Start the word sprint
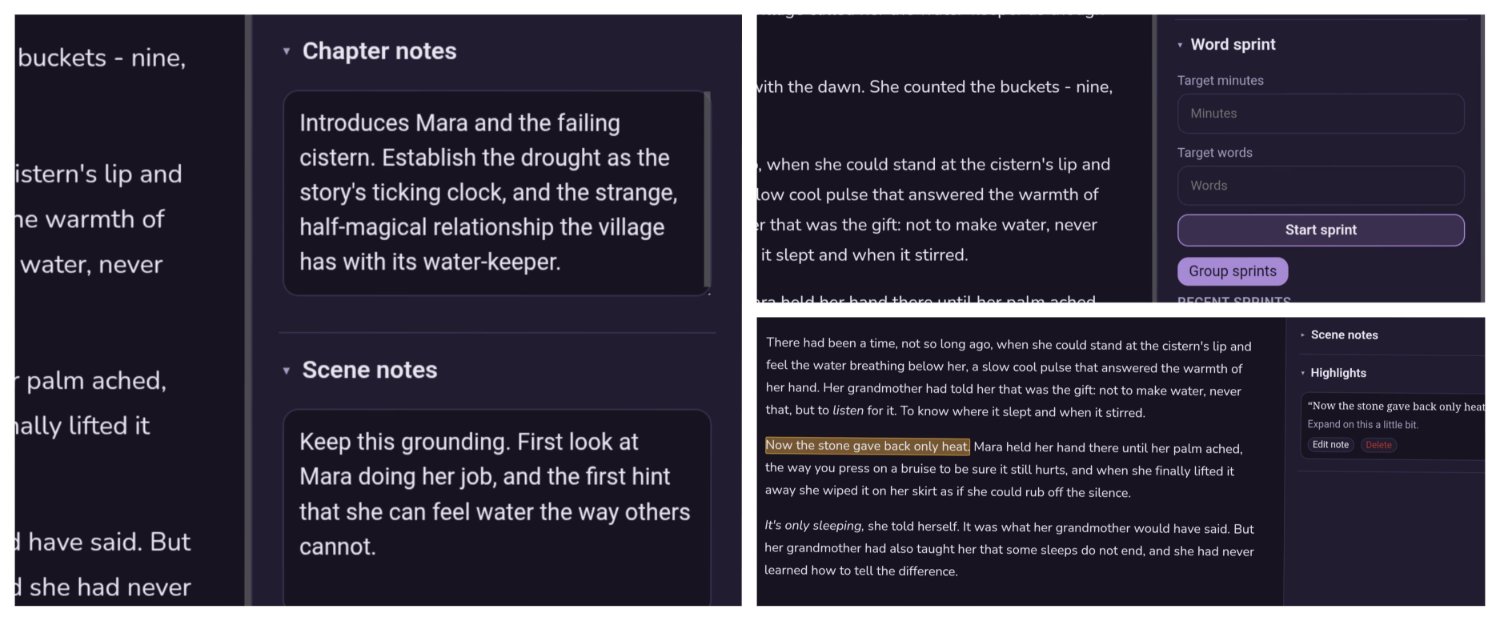This screenshot has width=1500, height=621. click(x=1320, y=230)
